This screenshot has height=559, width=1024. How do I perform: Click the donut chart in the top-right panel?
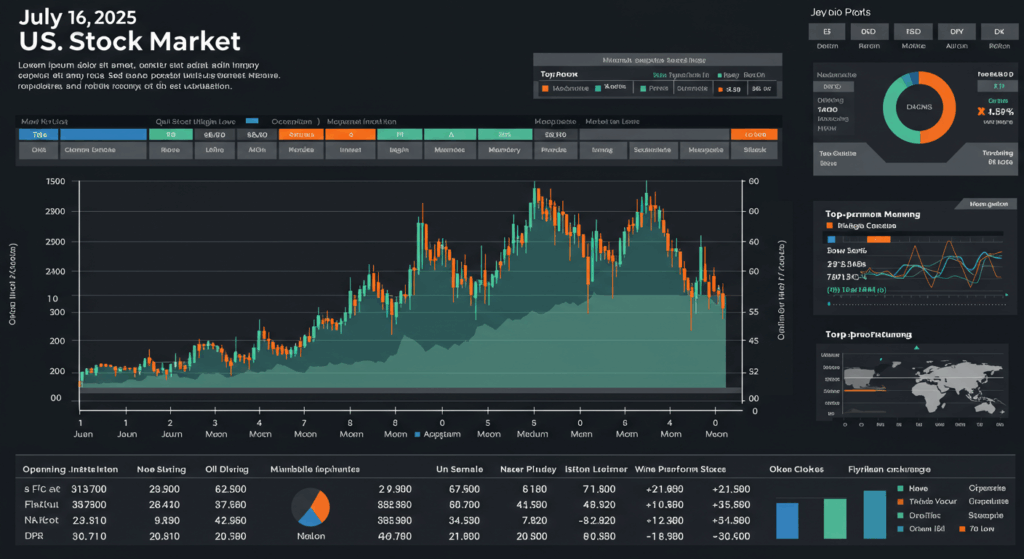click(x=919, y=106)
